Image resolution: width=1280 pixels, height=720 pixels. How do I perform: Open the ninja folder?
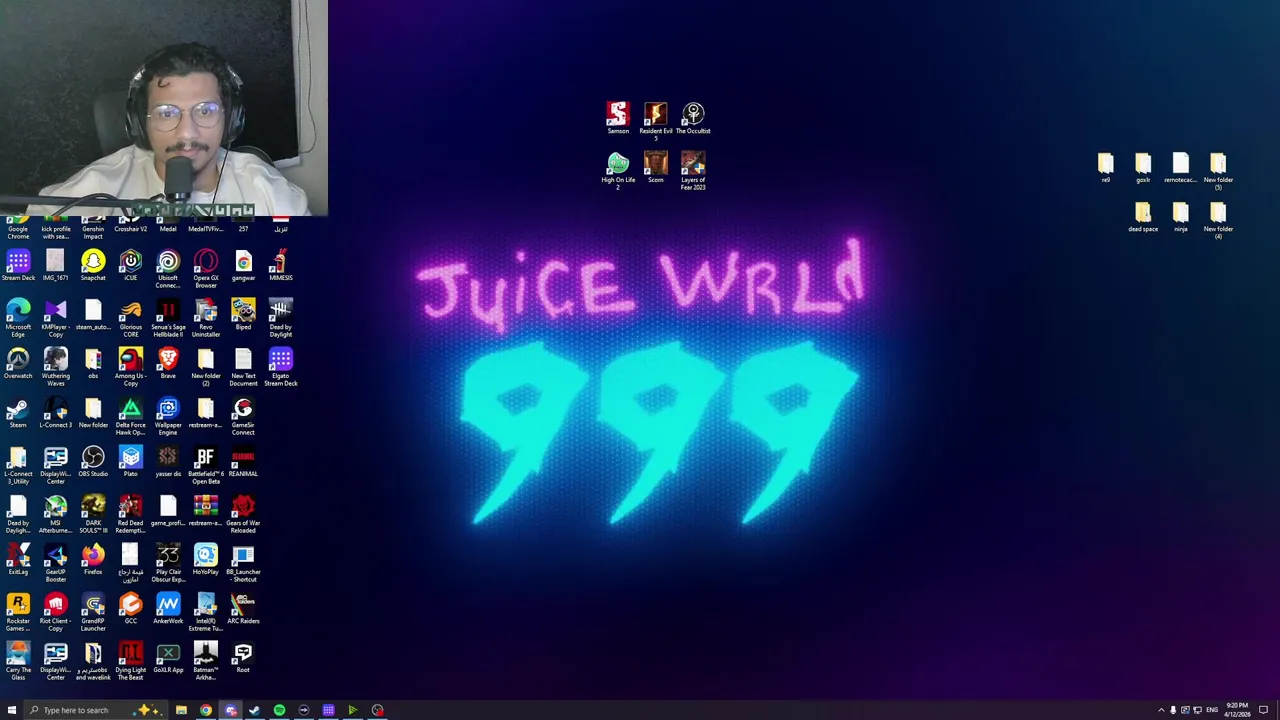point(1181,217)
